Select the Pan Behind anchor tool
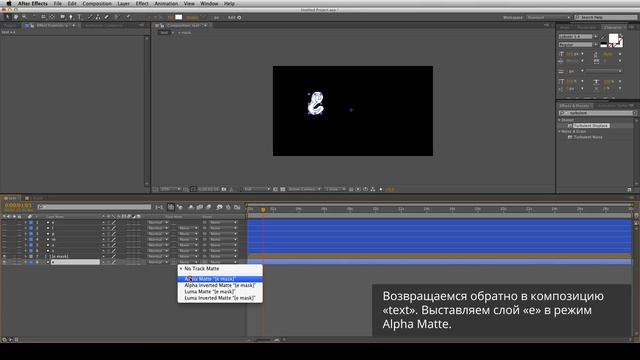The image size is (640, 360). [x=52, y=17]
